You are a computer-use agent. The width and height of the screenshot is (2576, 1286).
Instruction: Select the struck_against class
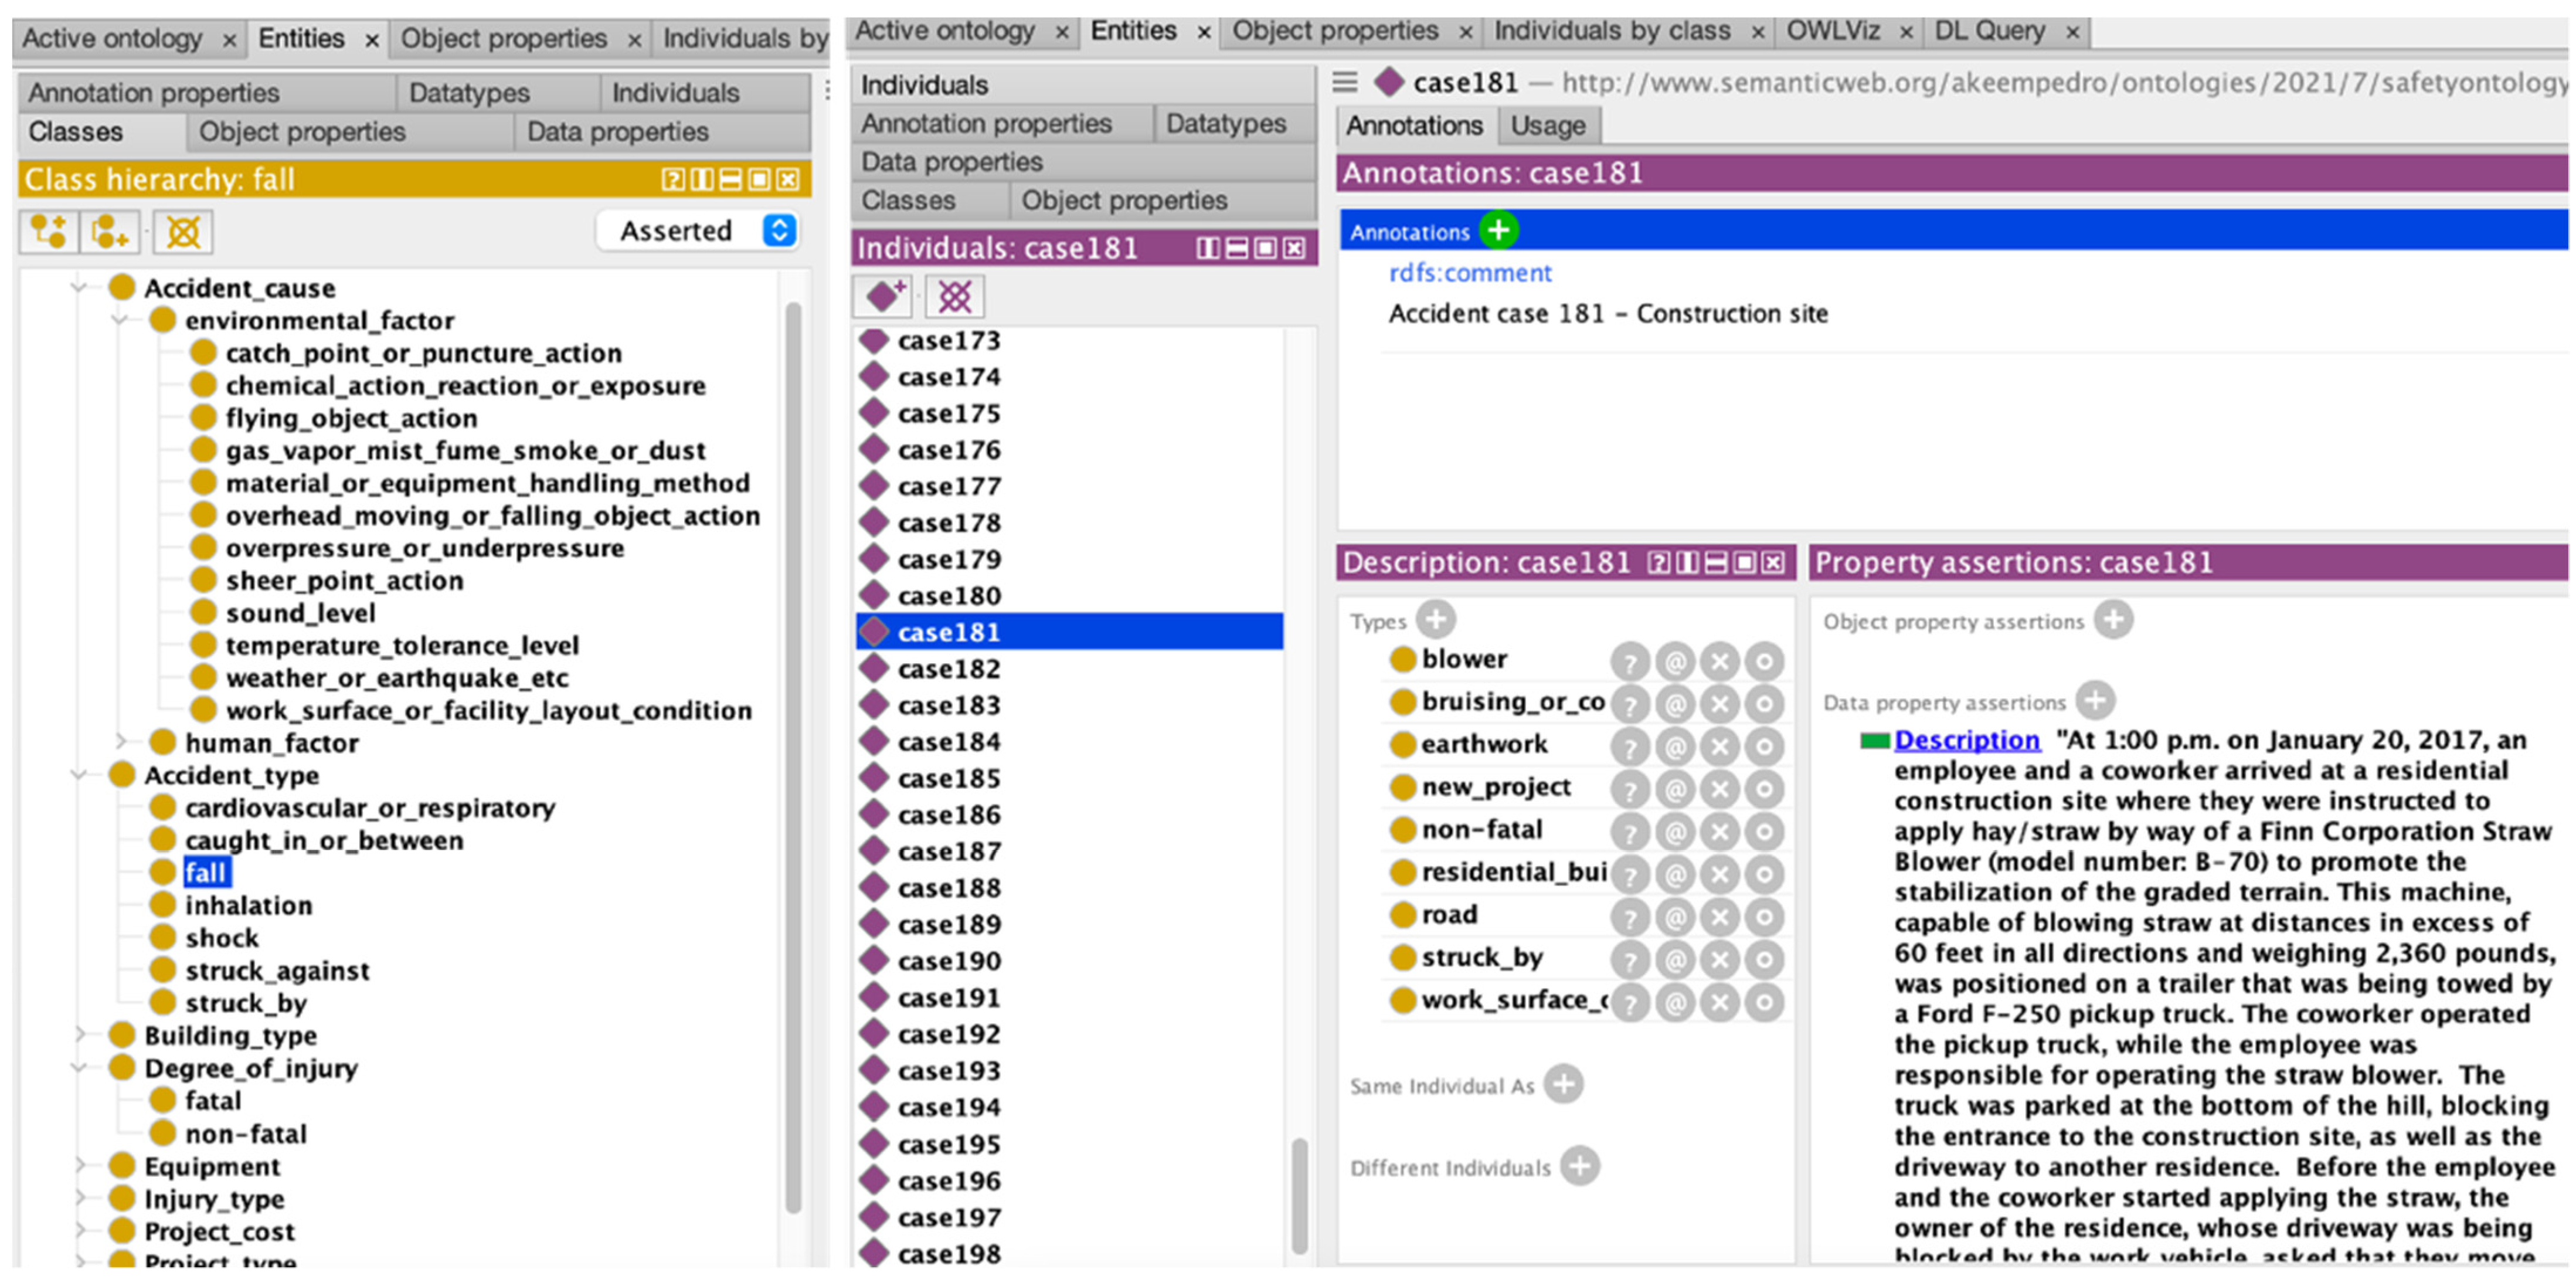click(x=277, y=970)
